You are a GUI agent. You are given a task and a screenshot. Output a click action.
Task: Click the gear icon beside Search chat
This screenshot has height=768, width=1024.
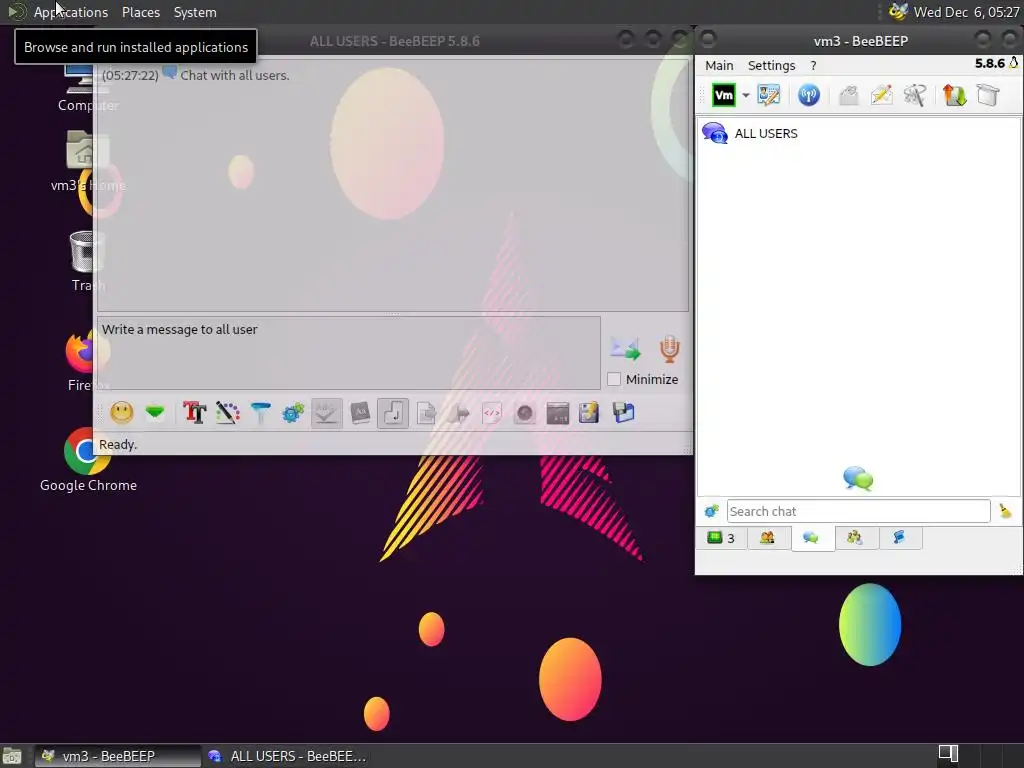(711, 511)
